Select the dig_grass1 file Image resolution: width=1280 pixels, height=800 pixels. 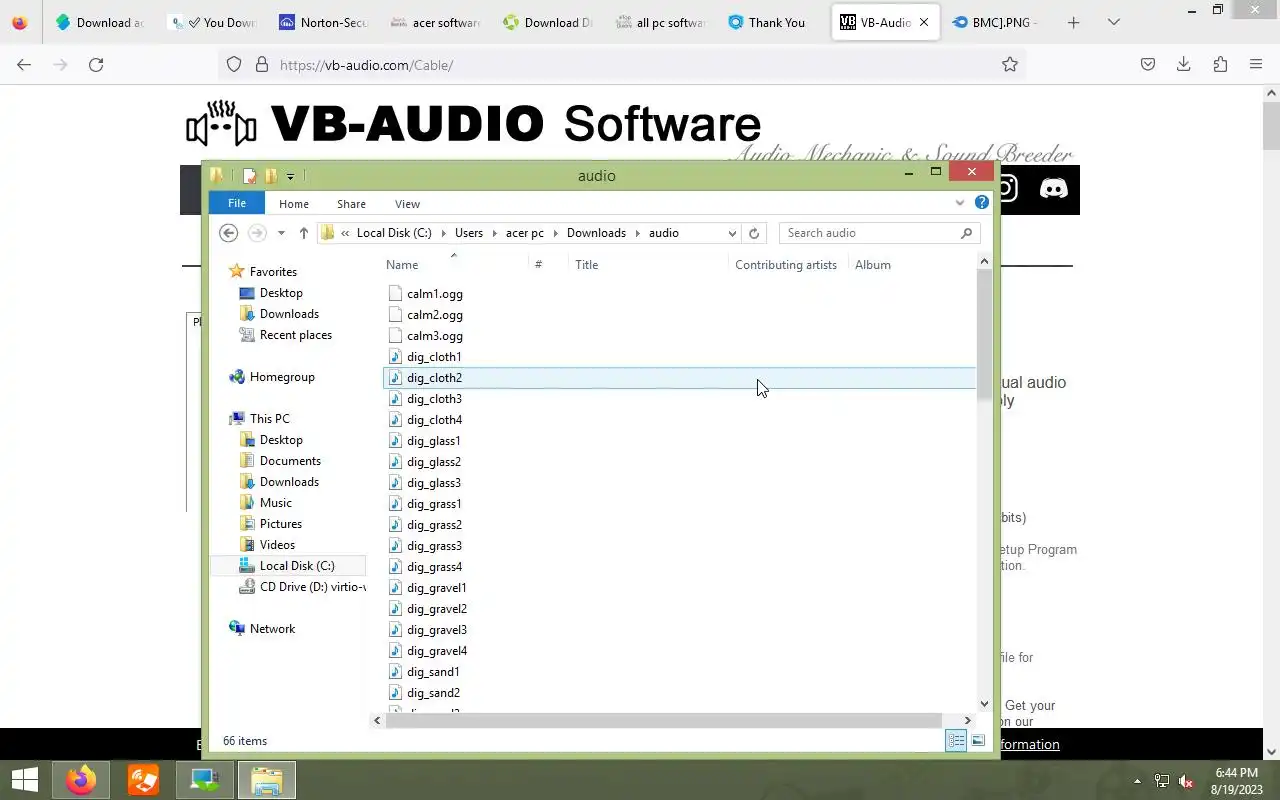pyautogui.click(x=434, y=504)
